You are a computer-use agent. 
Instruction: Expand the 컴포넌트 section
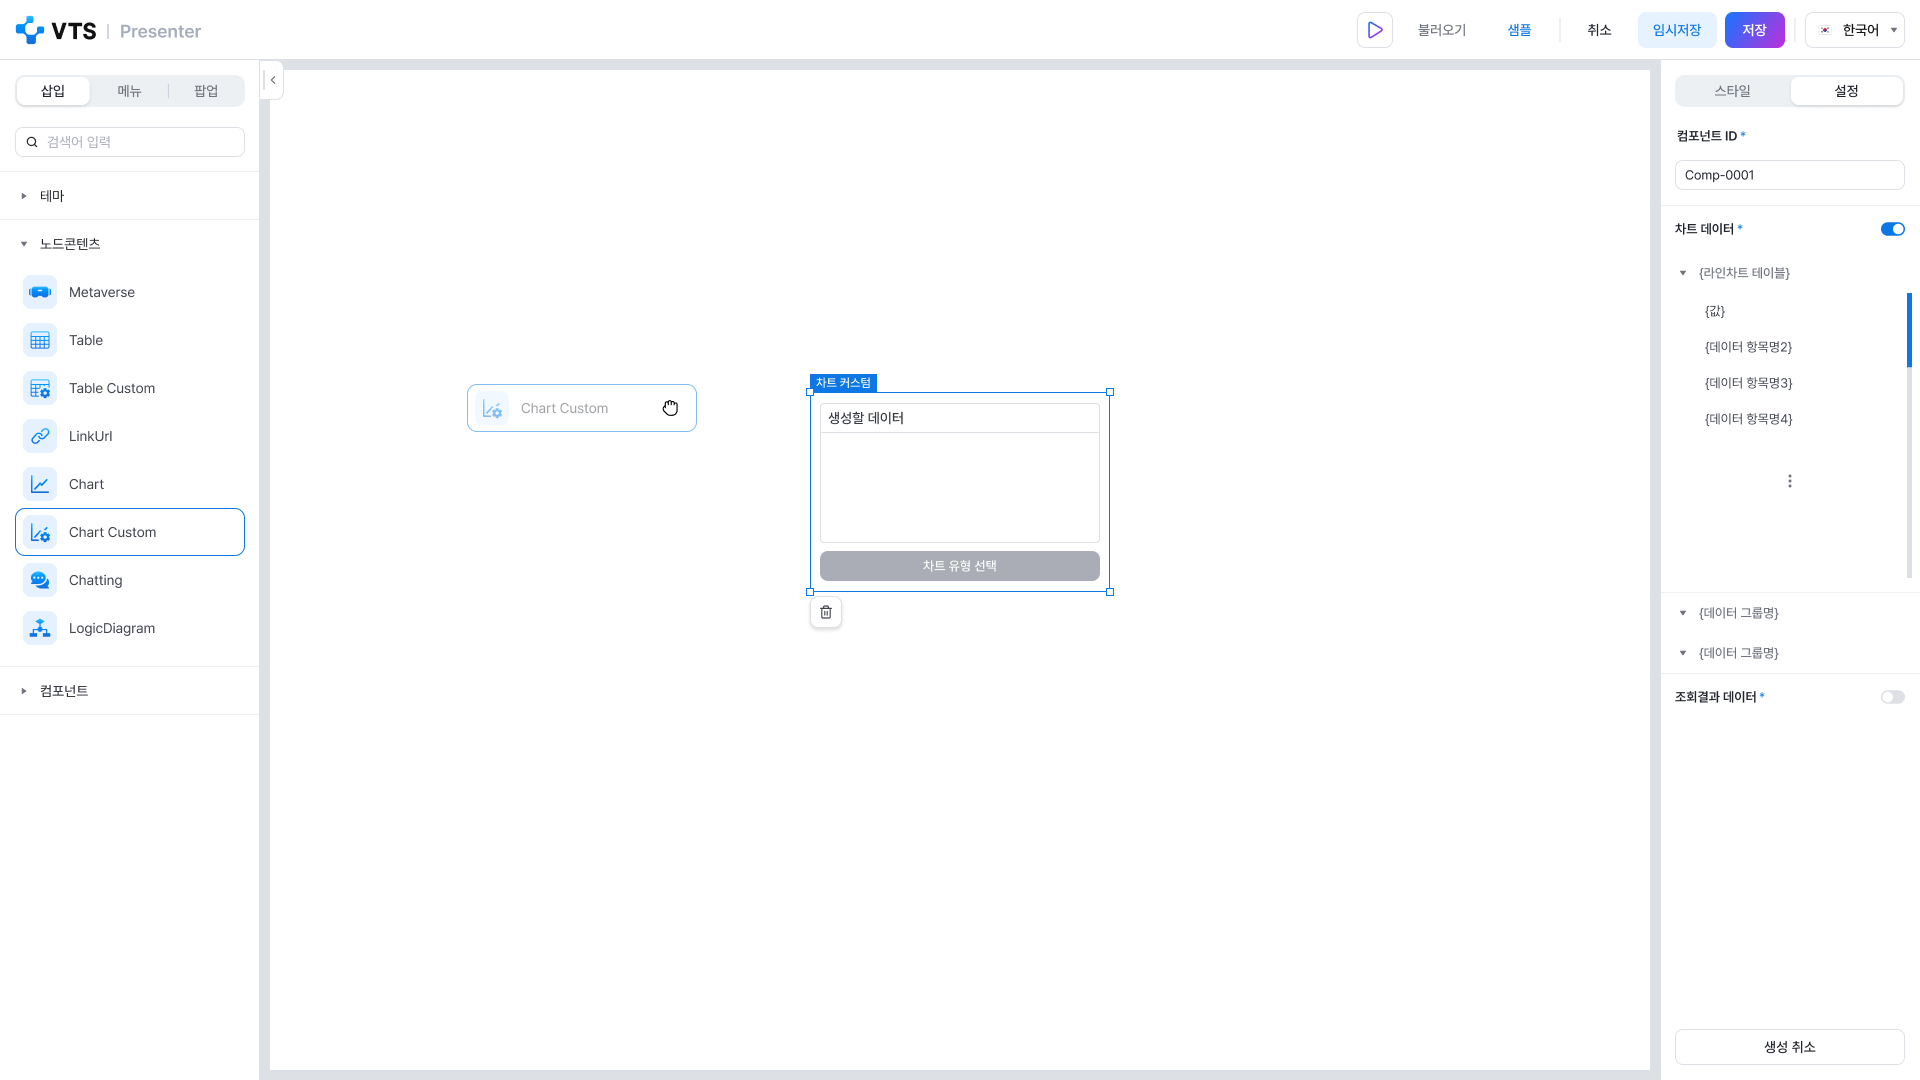[x=24, y=691]
